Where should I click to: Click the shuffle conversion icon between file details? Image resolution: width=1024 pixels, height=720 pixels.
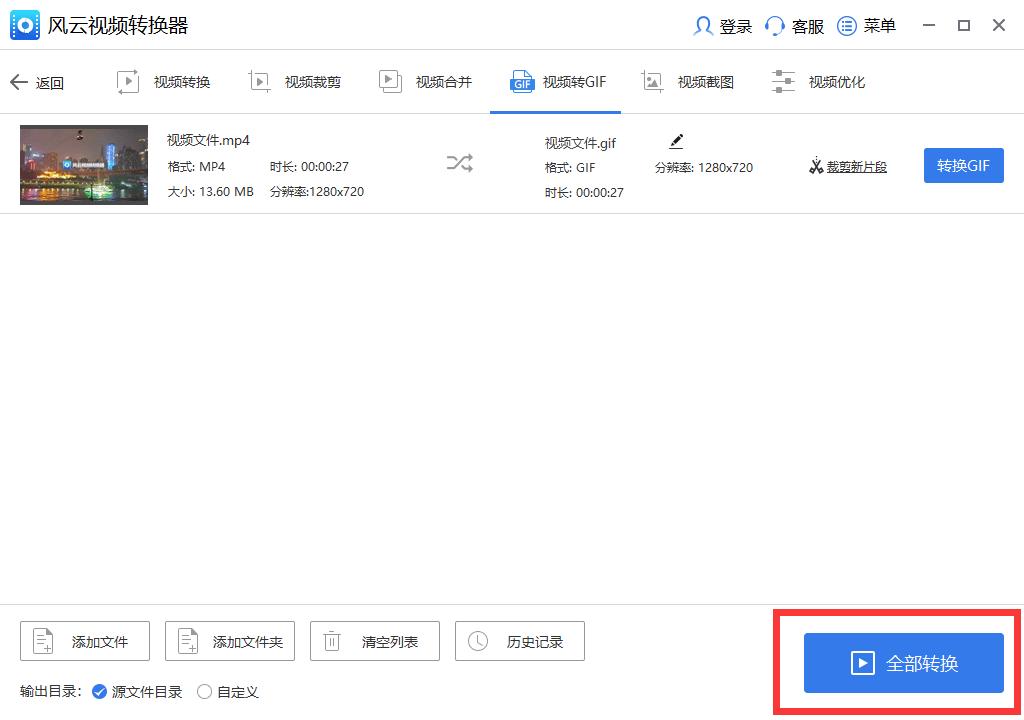pyautogui.click(x=459, y=163)
